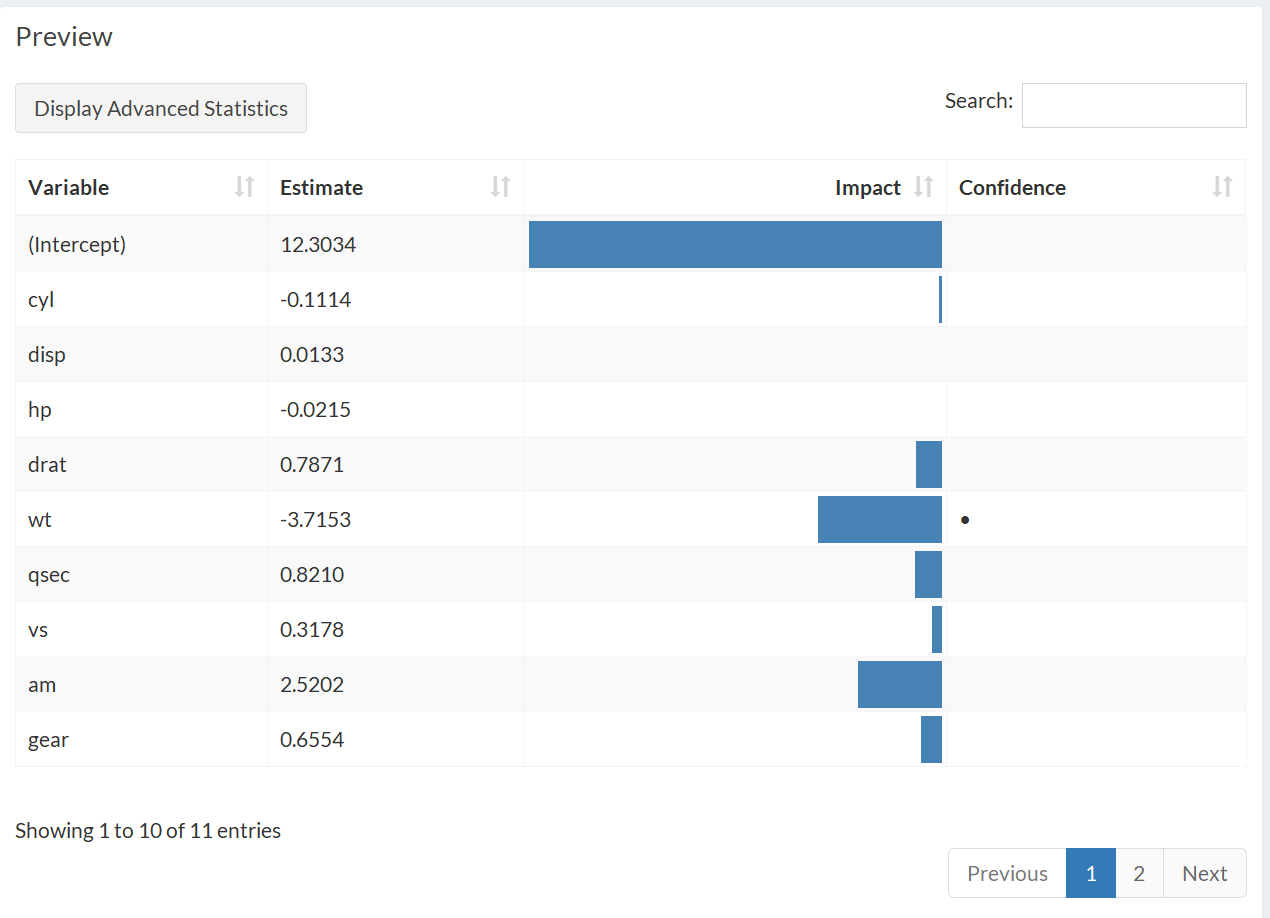The image size is (1270, 918).
Task: Click the am variable impact bar
Action: tap(900, 684)
